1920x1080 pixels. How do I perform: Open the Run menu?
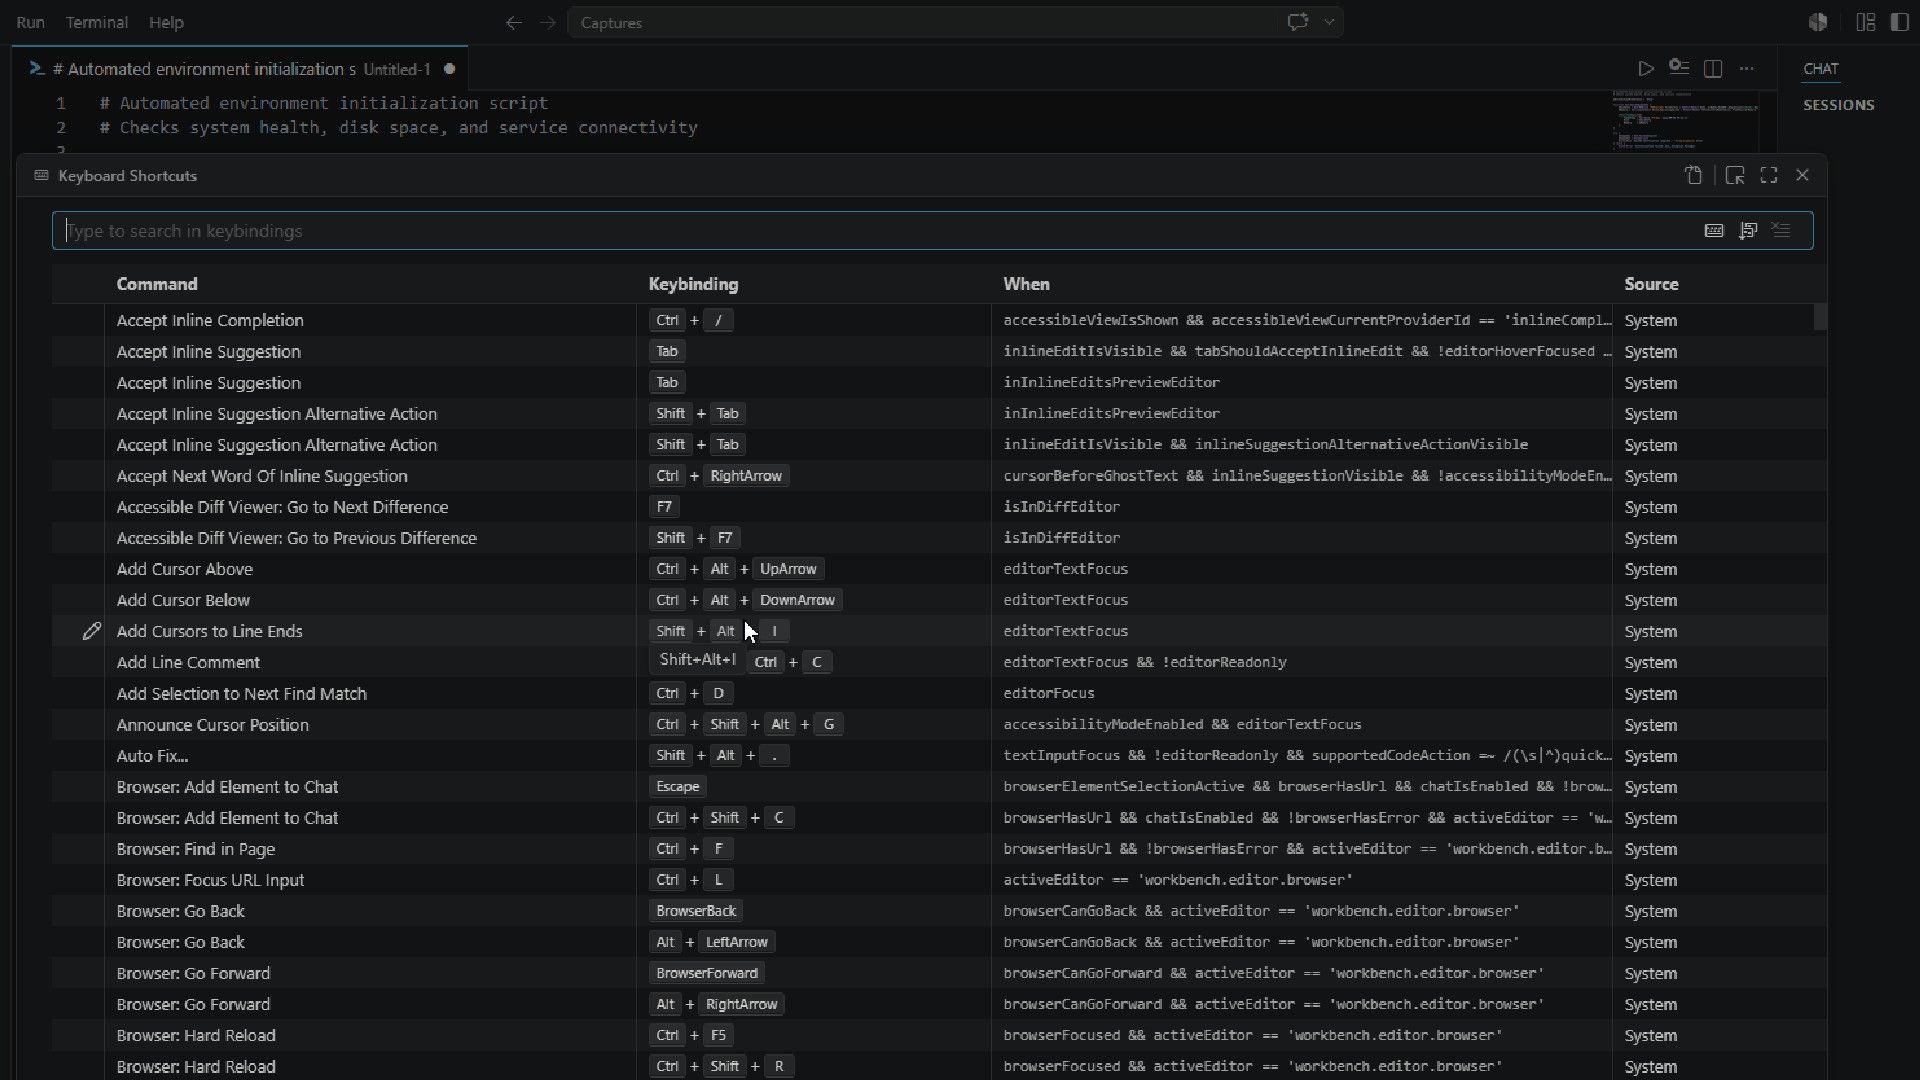pos(30,22)
